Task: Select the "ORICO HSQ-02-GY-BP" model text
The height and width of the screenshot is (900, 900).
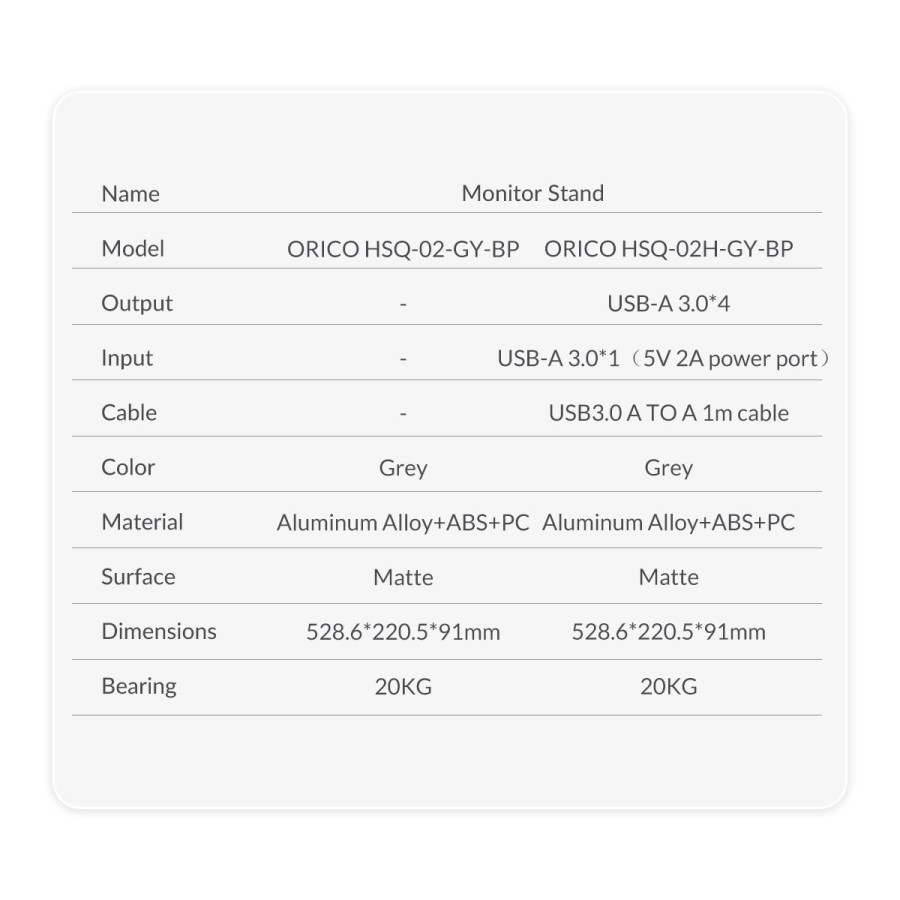Action: pyautogui.click(x=403, y=249)
